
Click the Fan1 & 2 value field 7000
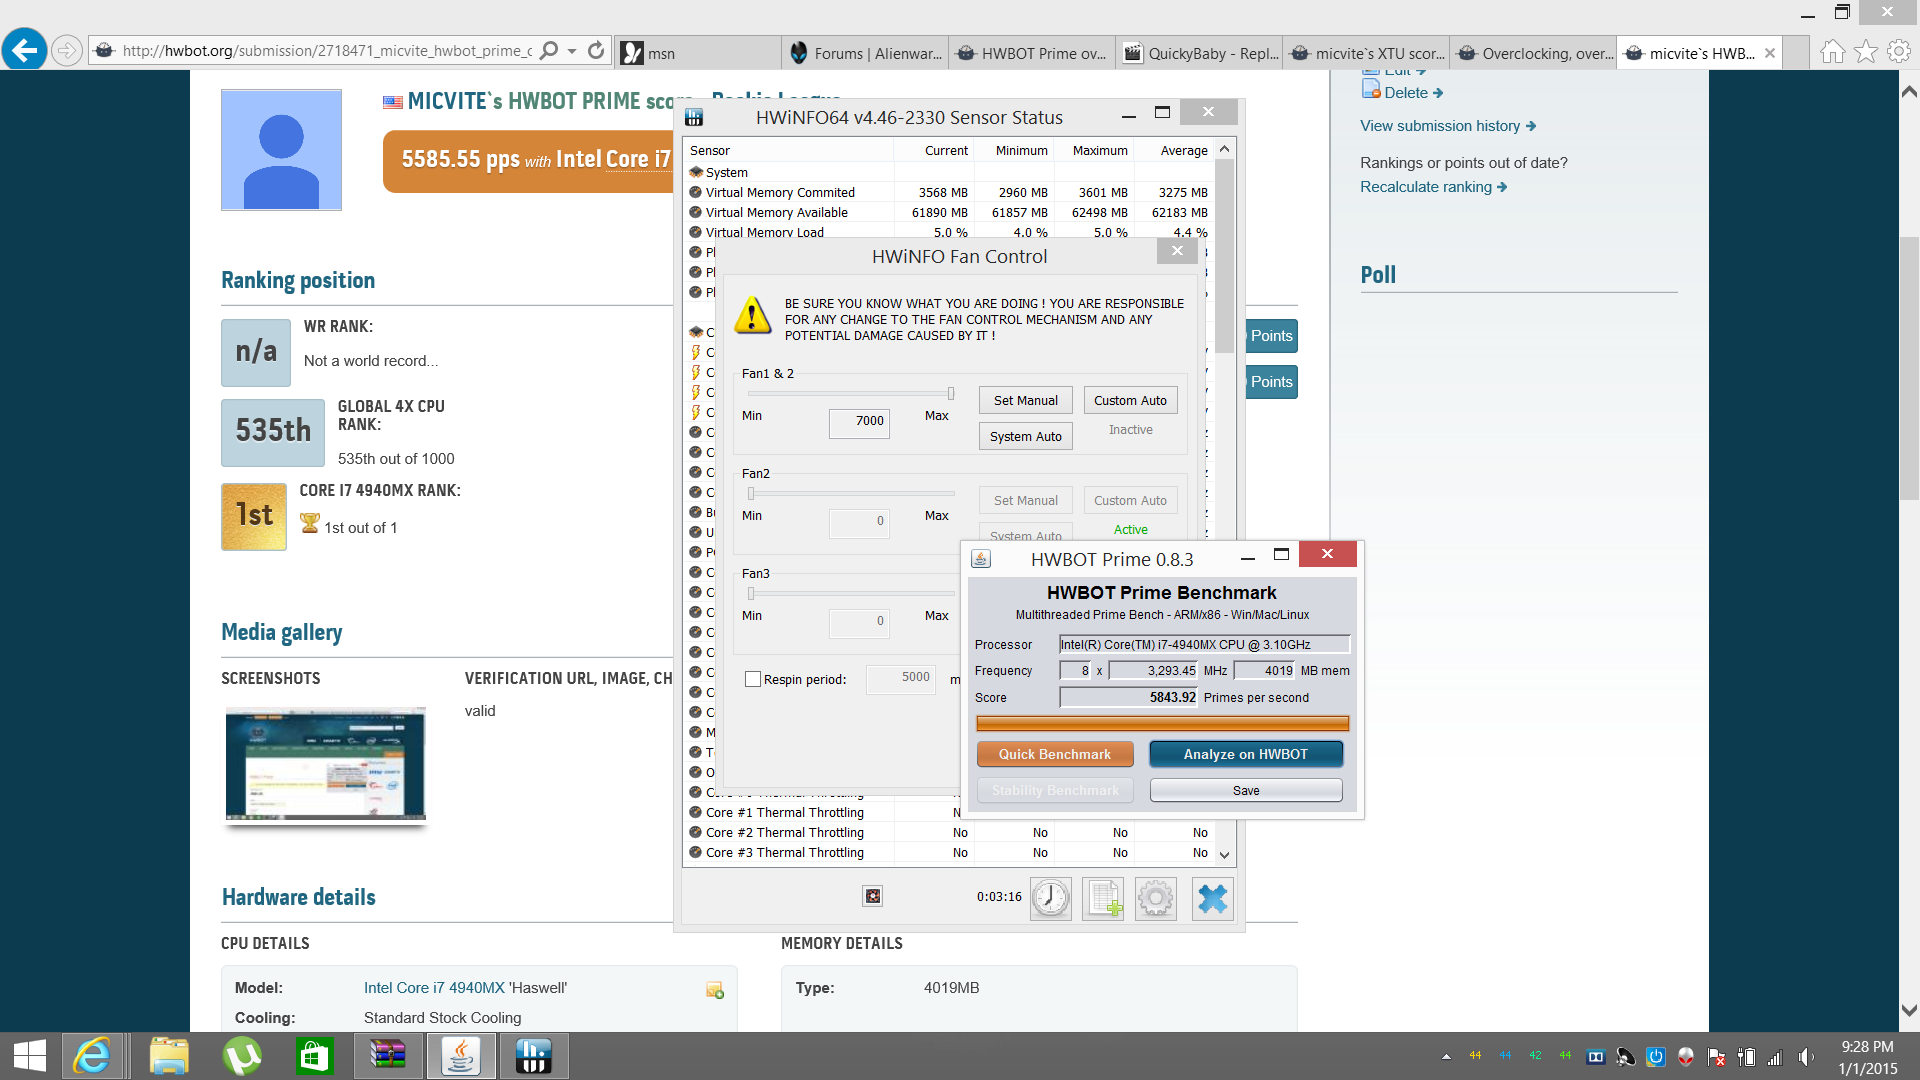[x=859, y=422]
